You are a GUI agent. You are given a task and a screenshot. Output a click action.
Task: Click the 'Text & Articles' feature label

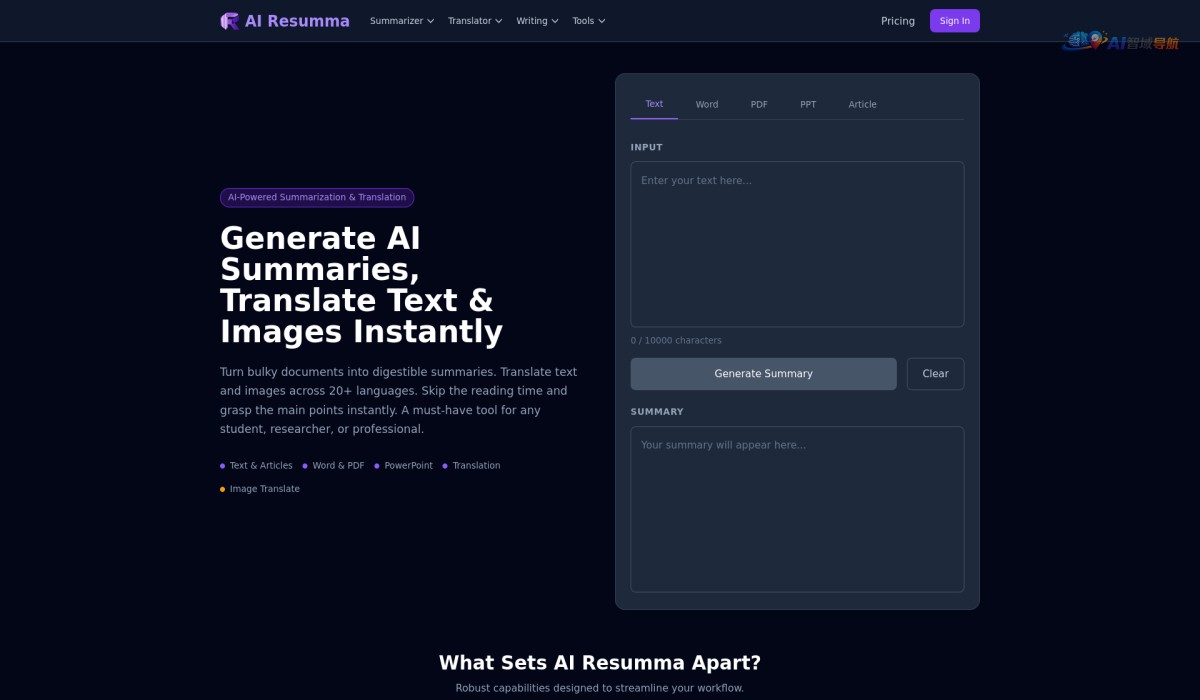tap(261, 466)
